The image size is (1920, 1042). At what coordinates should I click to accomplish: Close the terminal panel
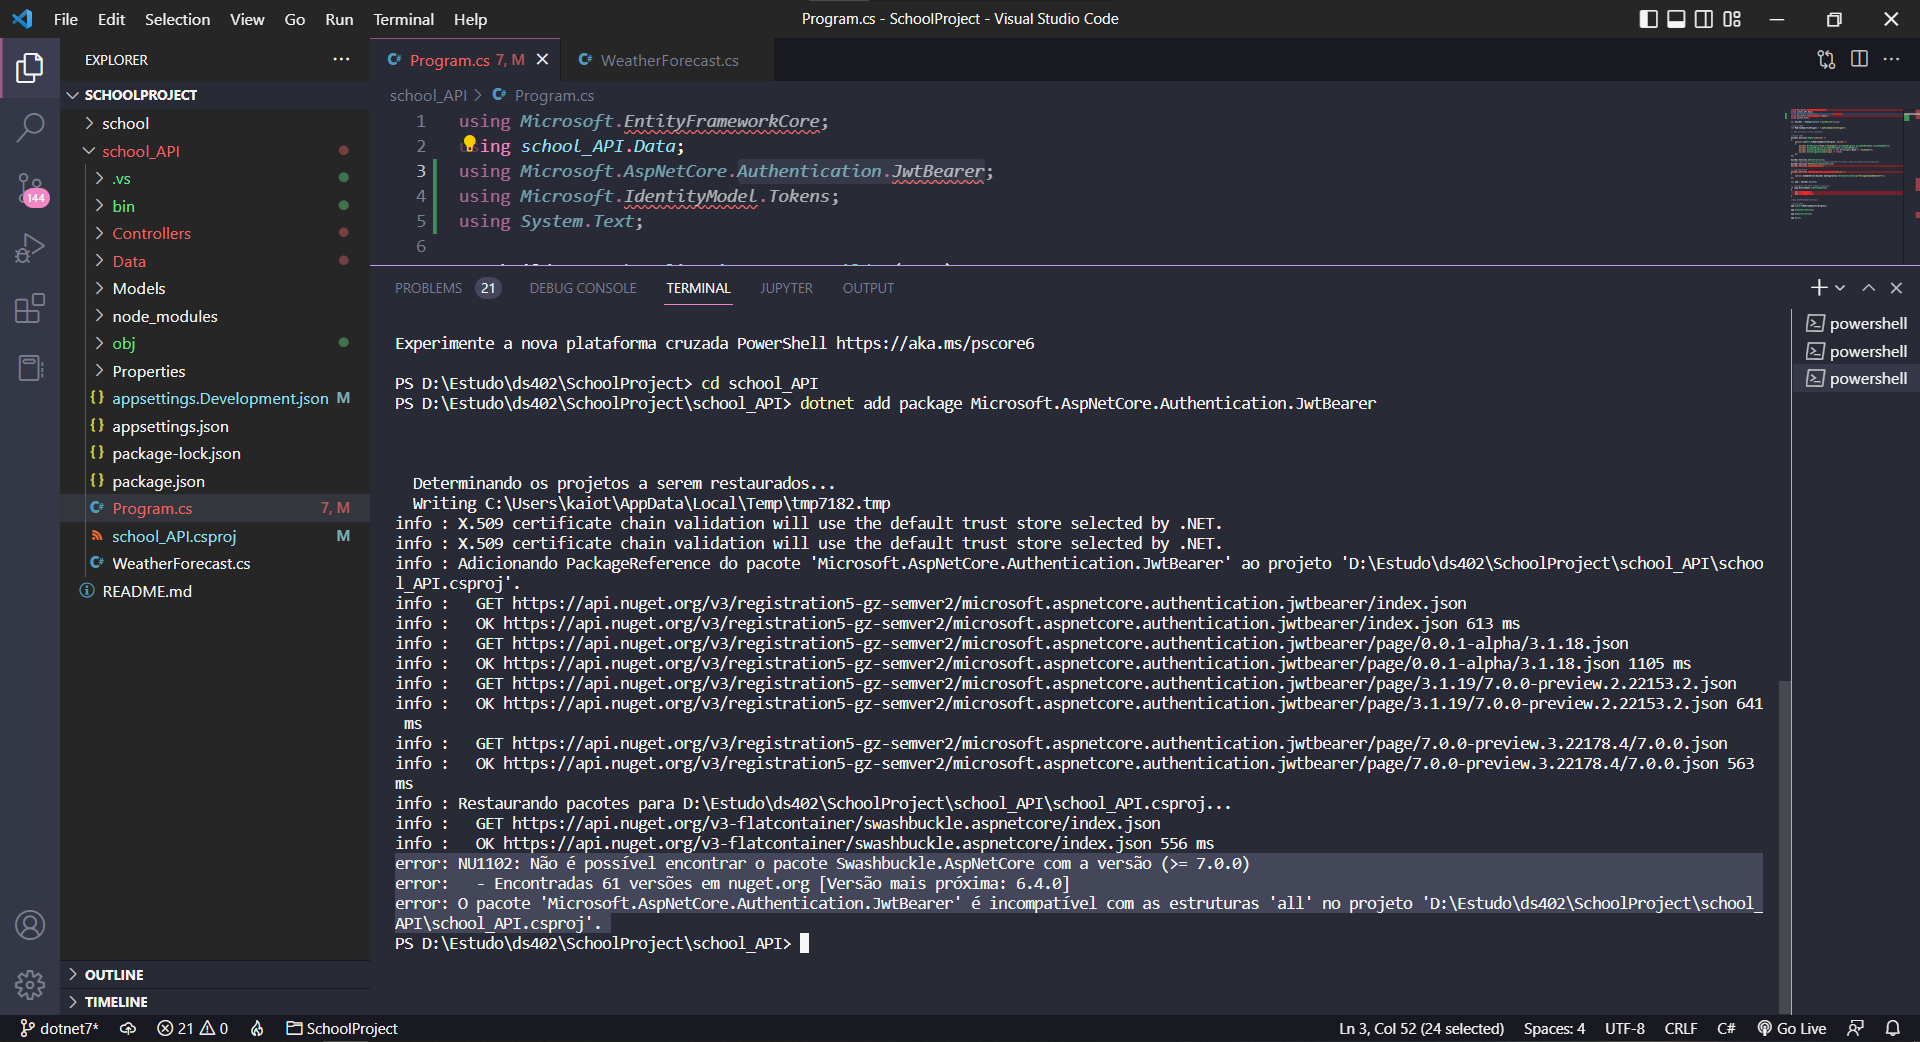1896,288
